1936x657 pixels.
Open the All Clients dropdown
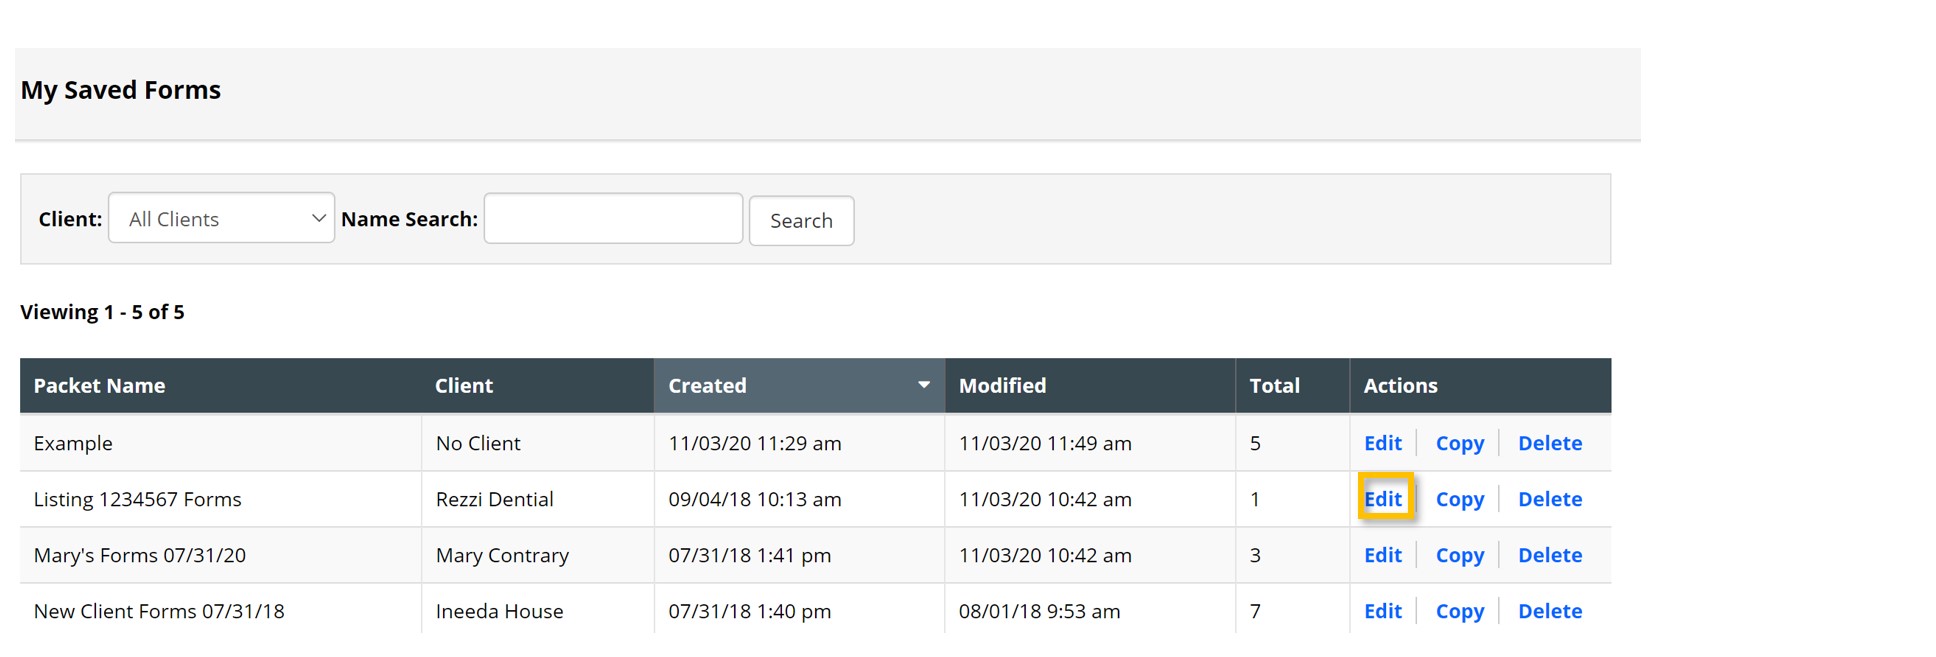(221, 218)
